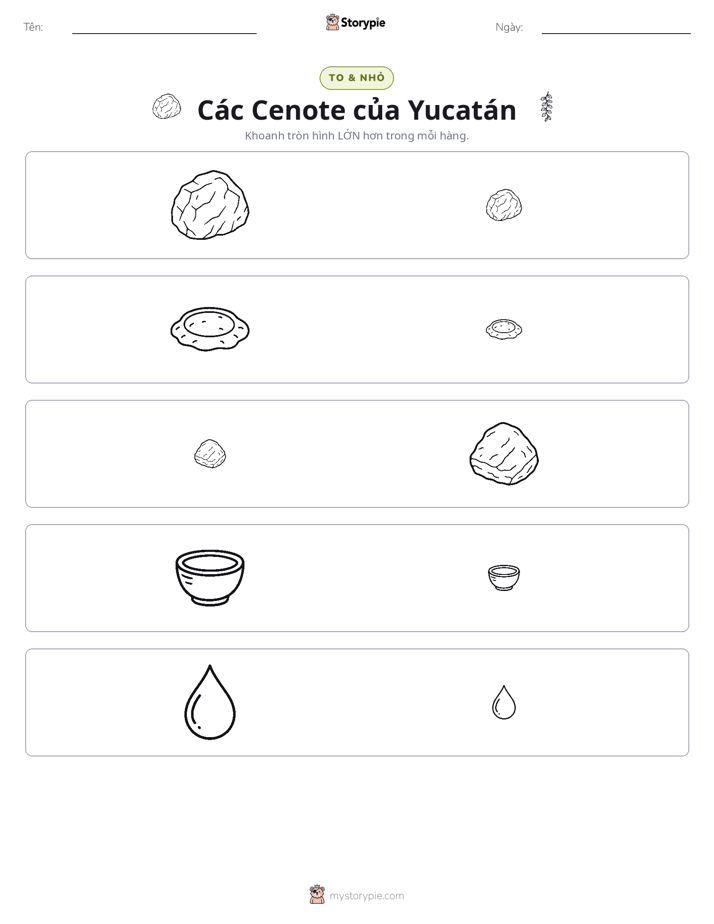Click the leafy vine icon right of the title
The image size is (714, 924).
(547, 107)
